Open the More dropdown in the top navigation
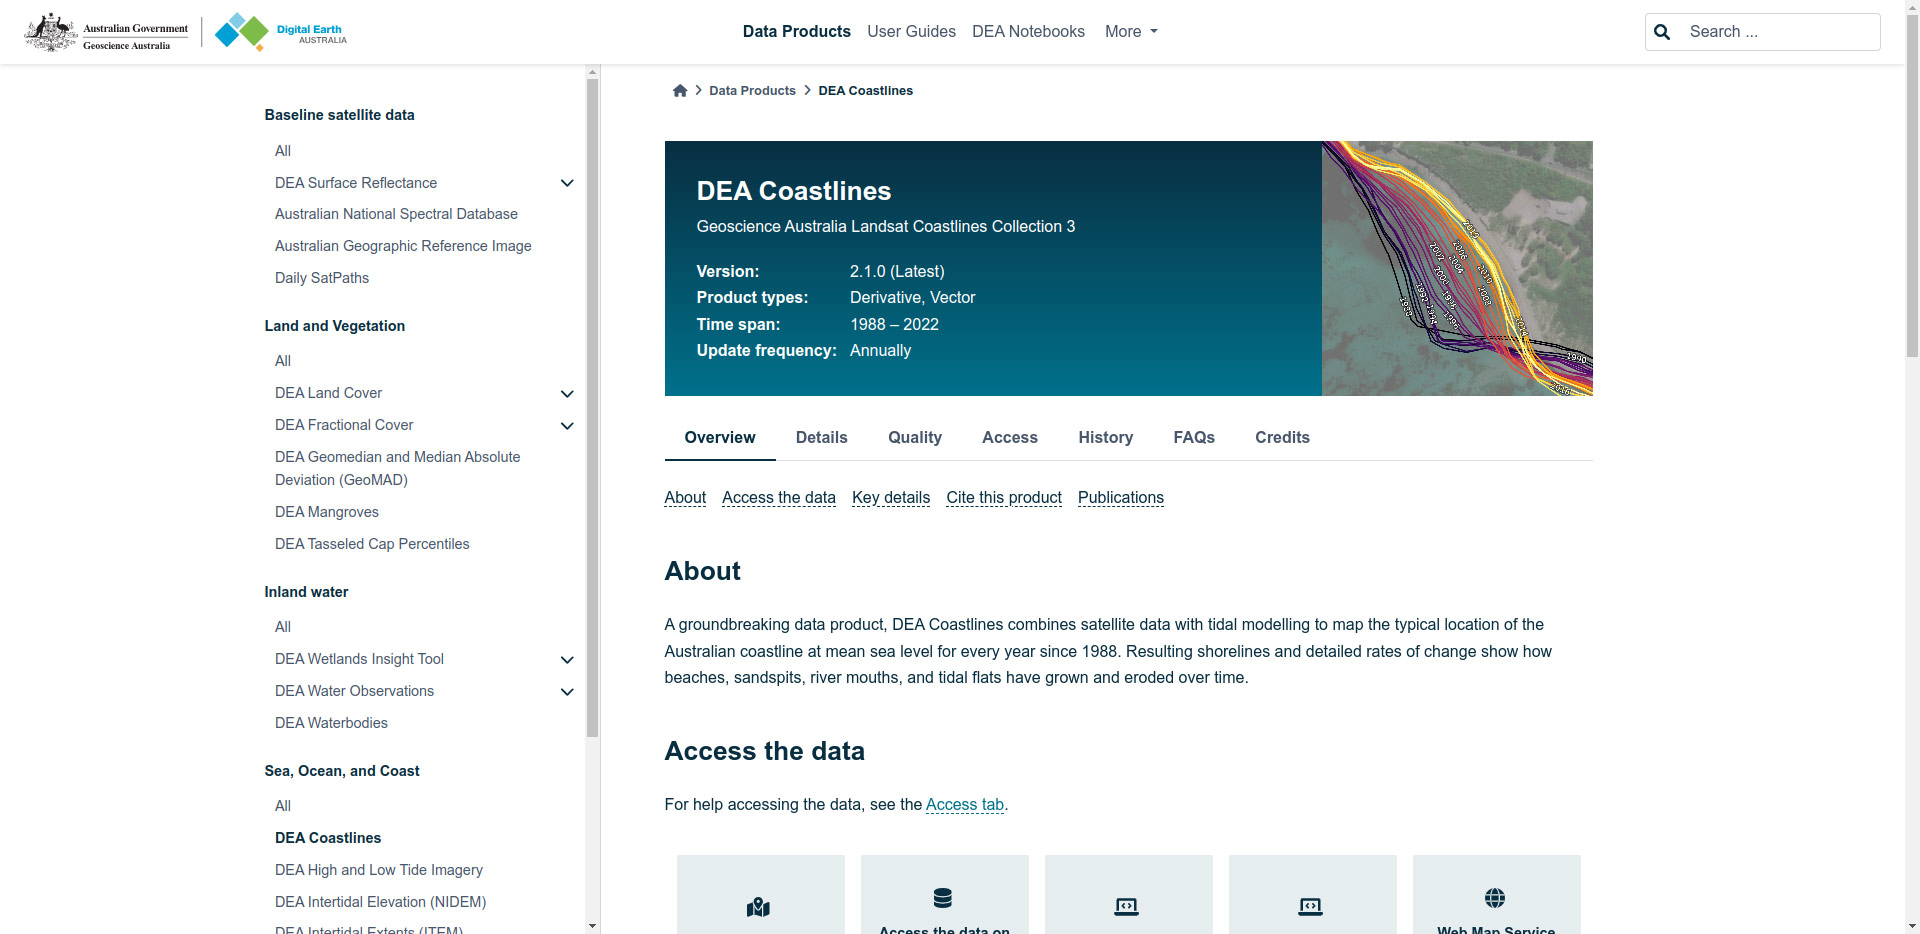1920x934 pixels. tap(1131, 32)
